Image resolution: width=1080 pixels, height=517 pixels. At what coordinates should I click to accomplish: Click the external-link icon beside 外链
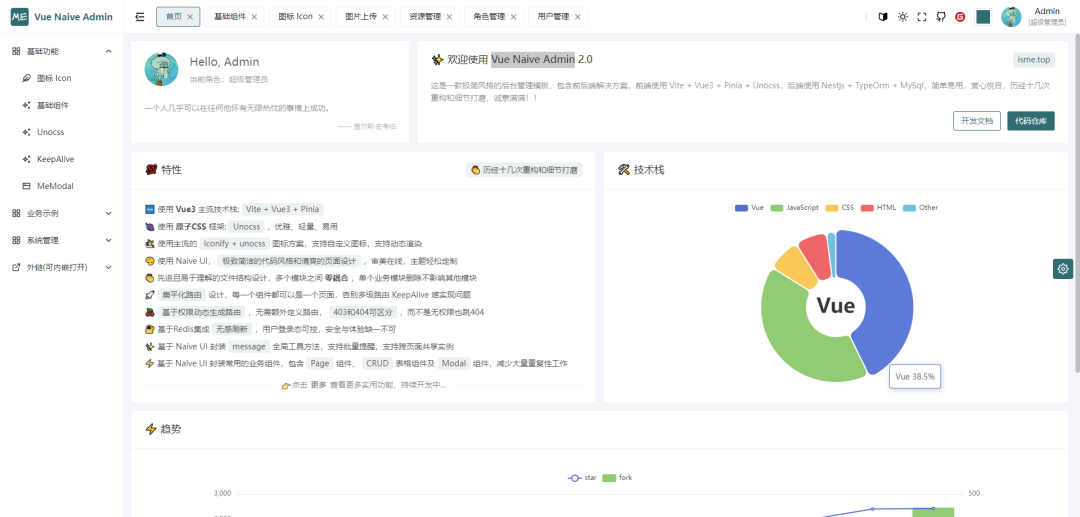(x=17, y=267)
